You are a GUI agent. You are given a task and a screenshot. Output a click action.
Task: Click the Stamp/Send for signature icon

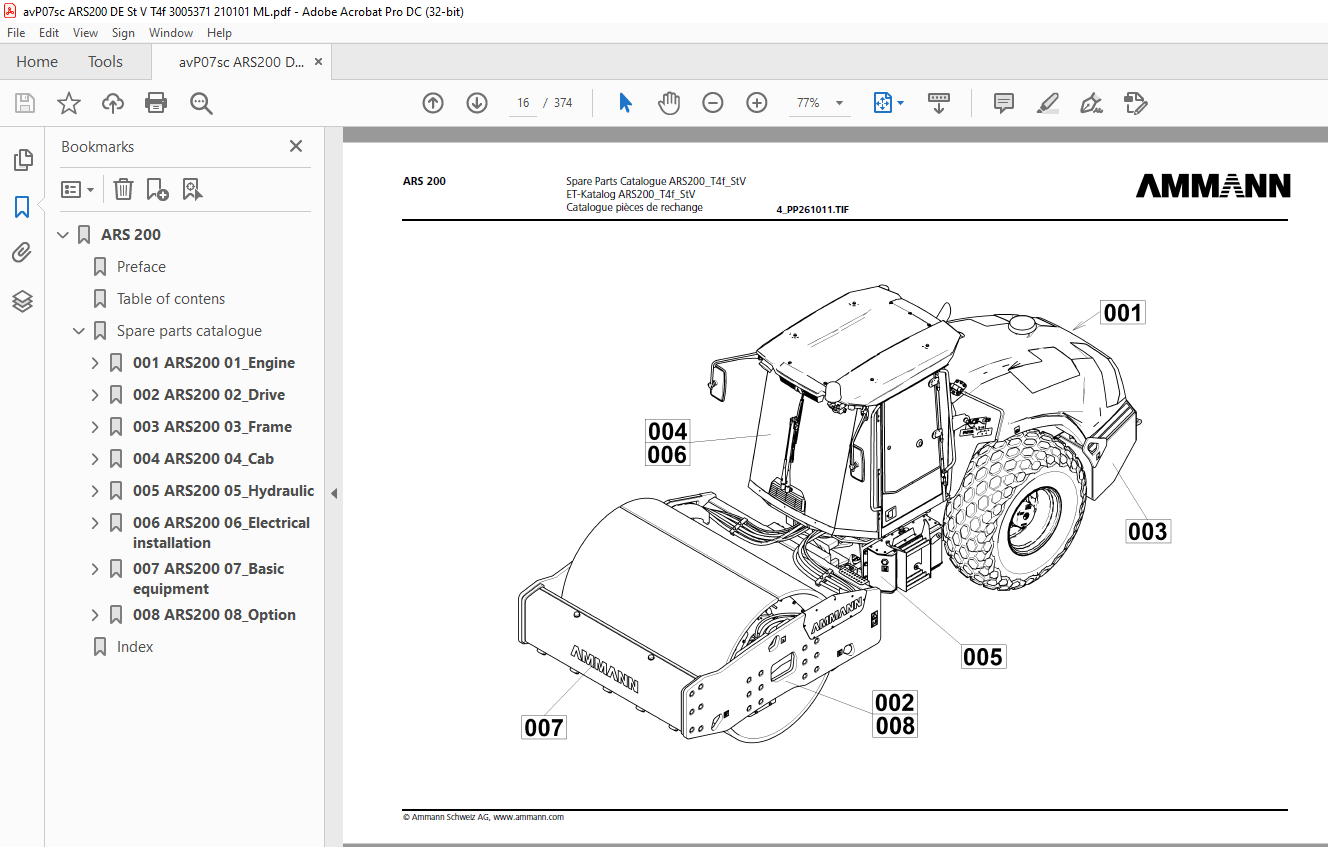point(1136,103)
